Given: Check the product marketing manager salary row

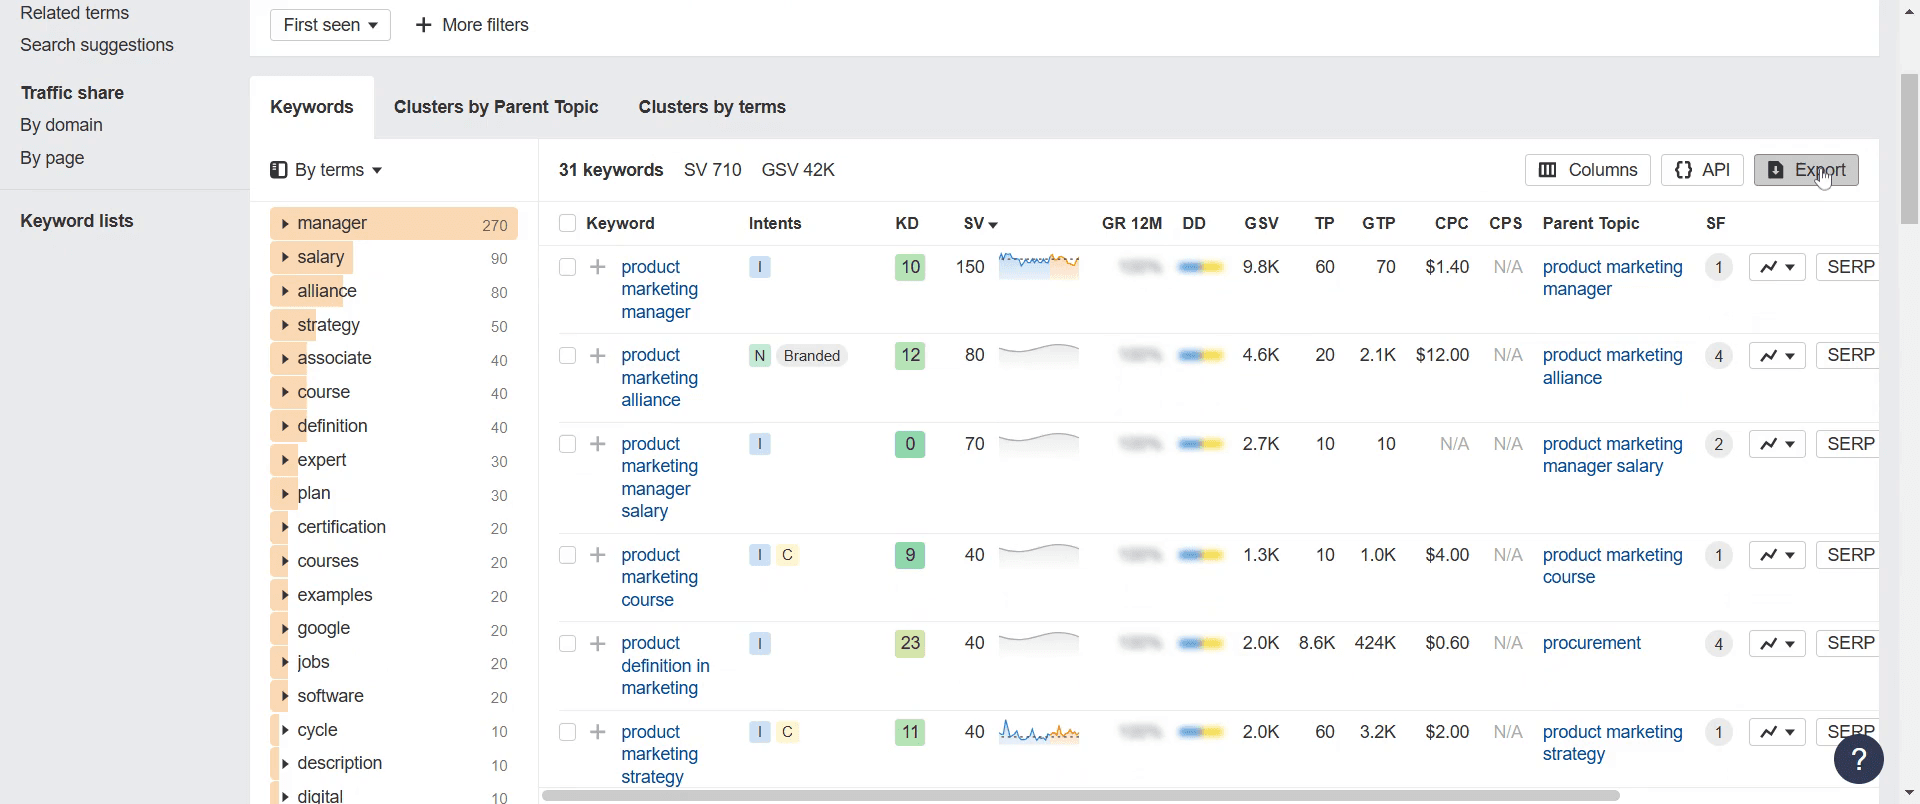Looking at the screenshot, I should coord(567,444).
